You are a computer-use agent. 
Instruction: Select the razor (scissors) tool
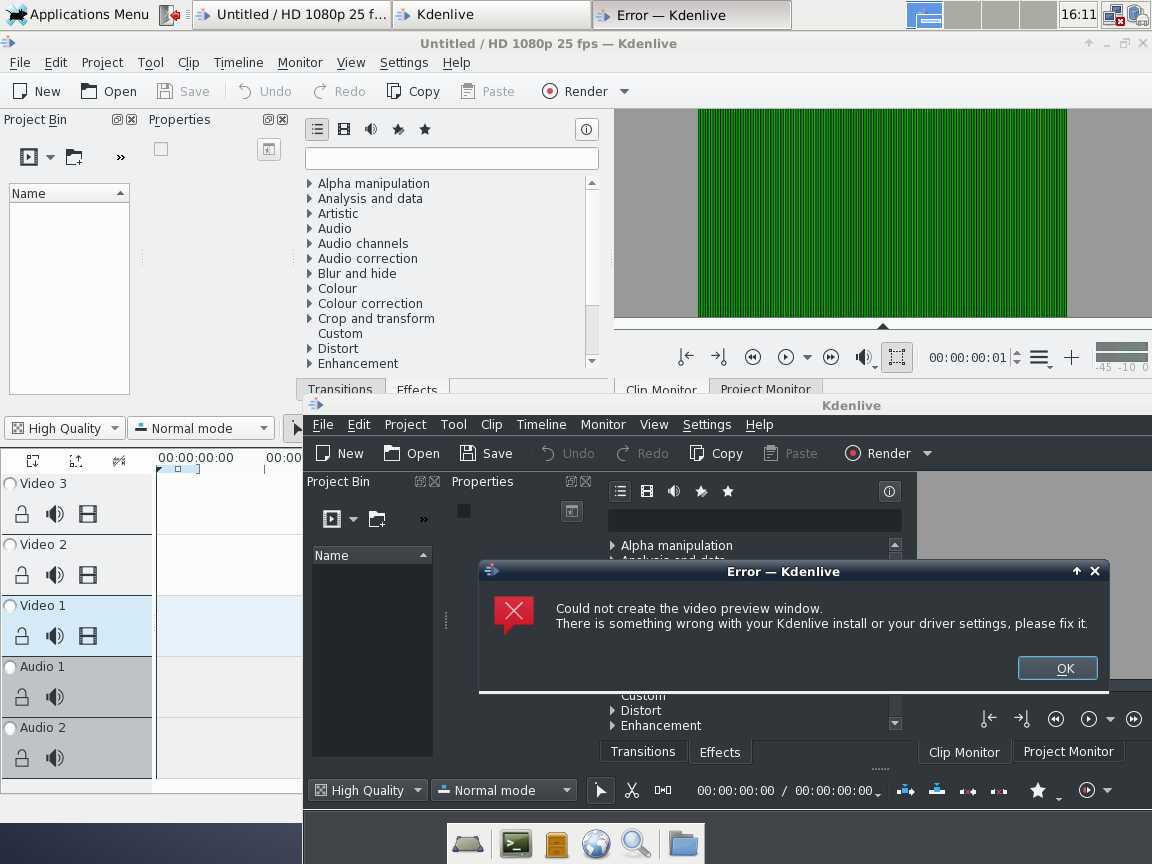pyautogui.click(x=632, y=790)
